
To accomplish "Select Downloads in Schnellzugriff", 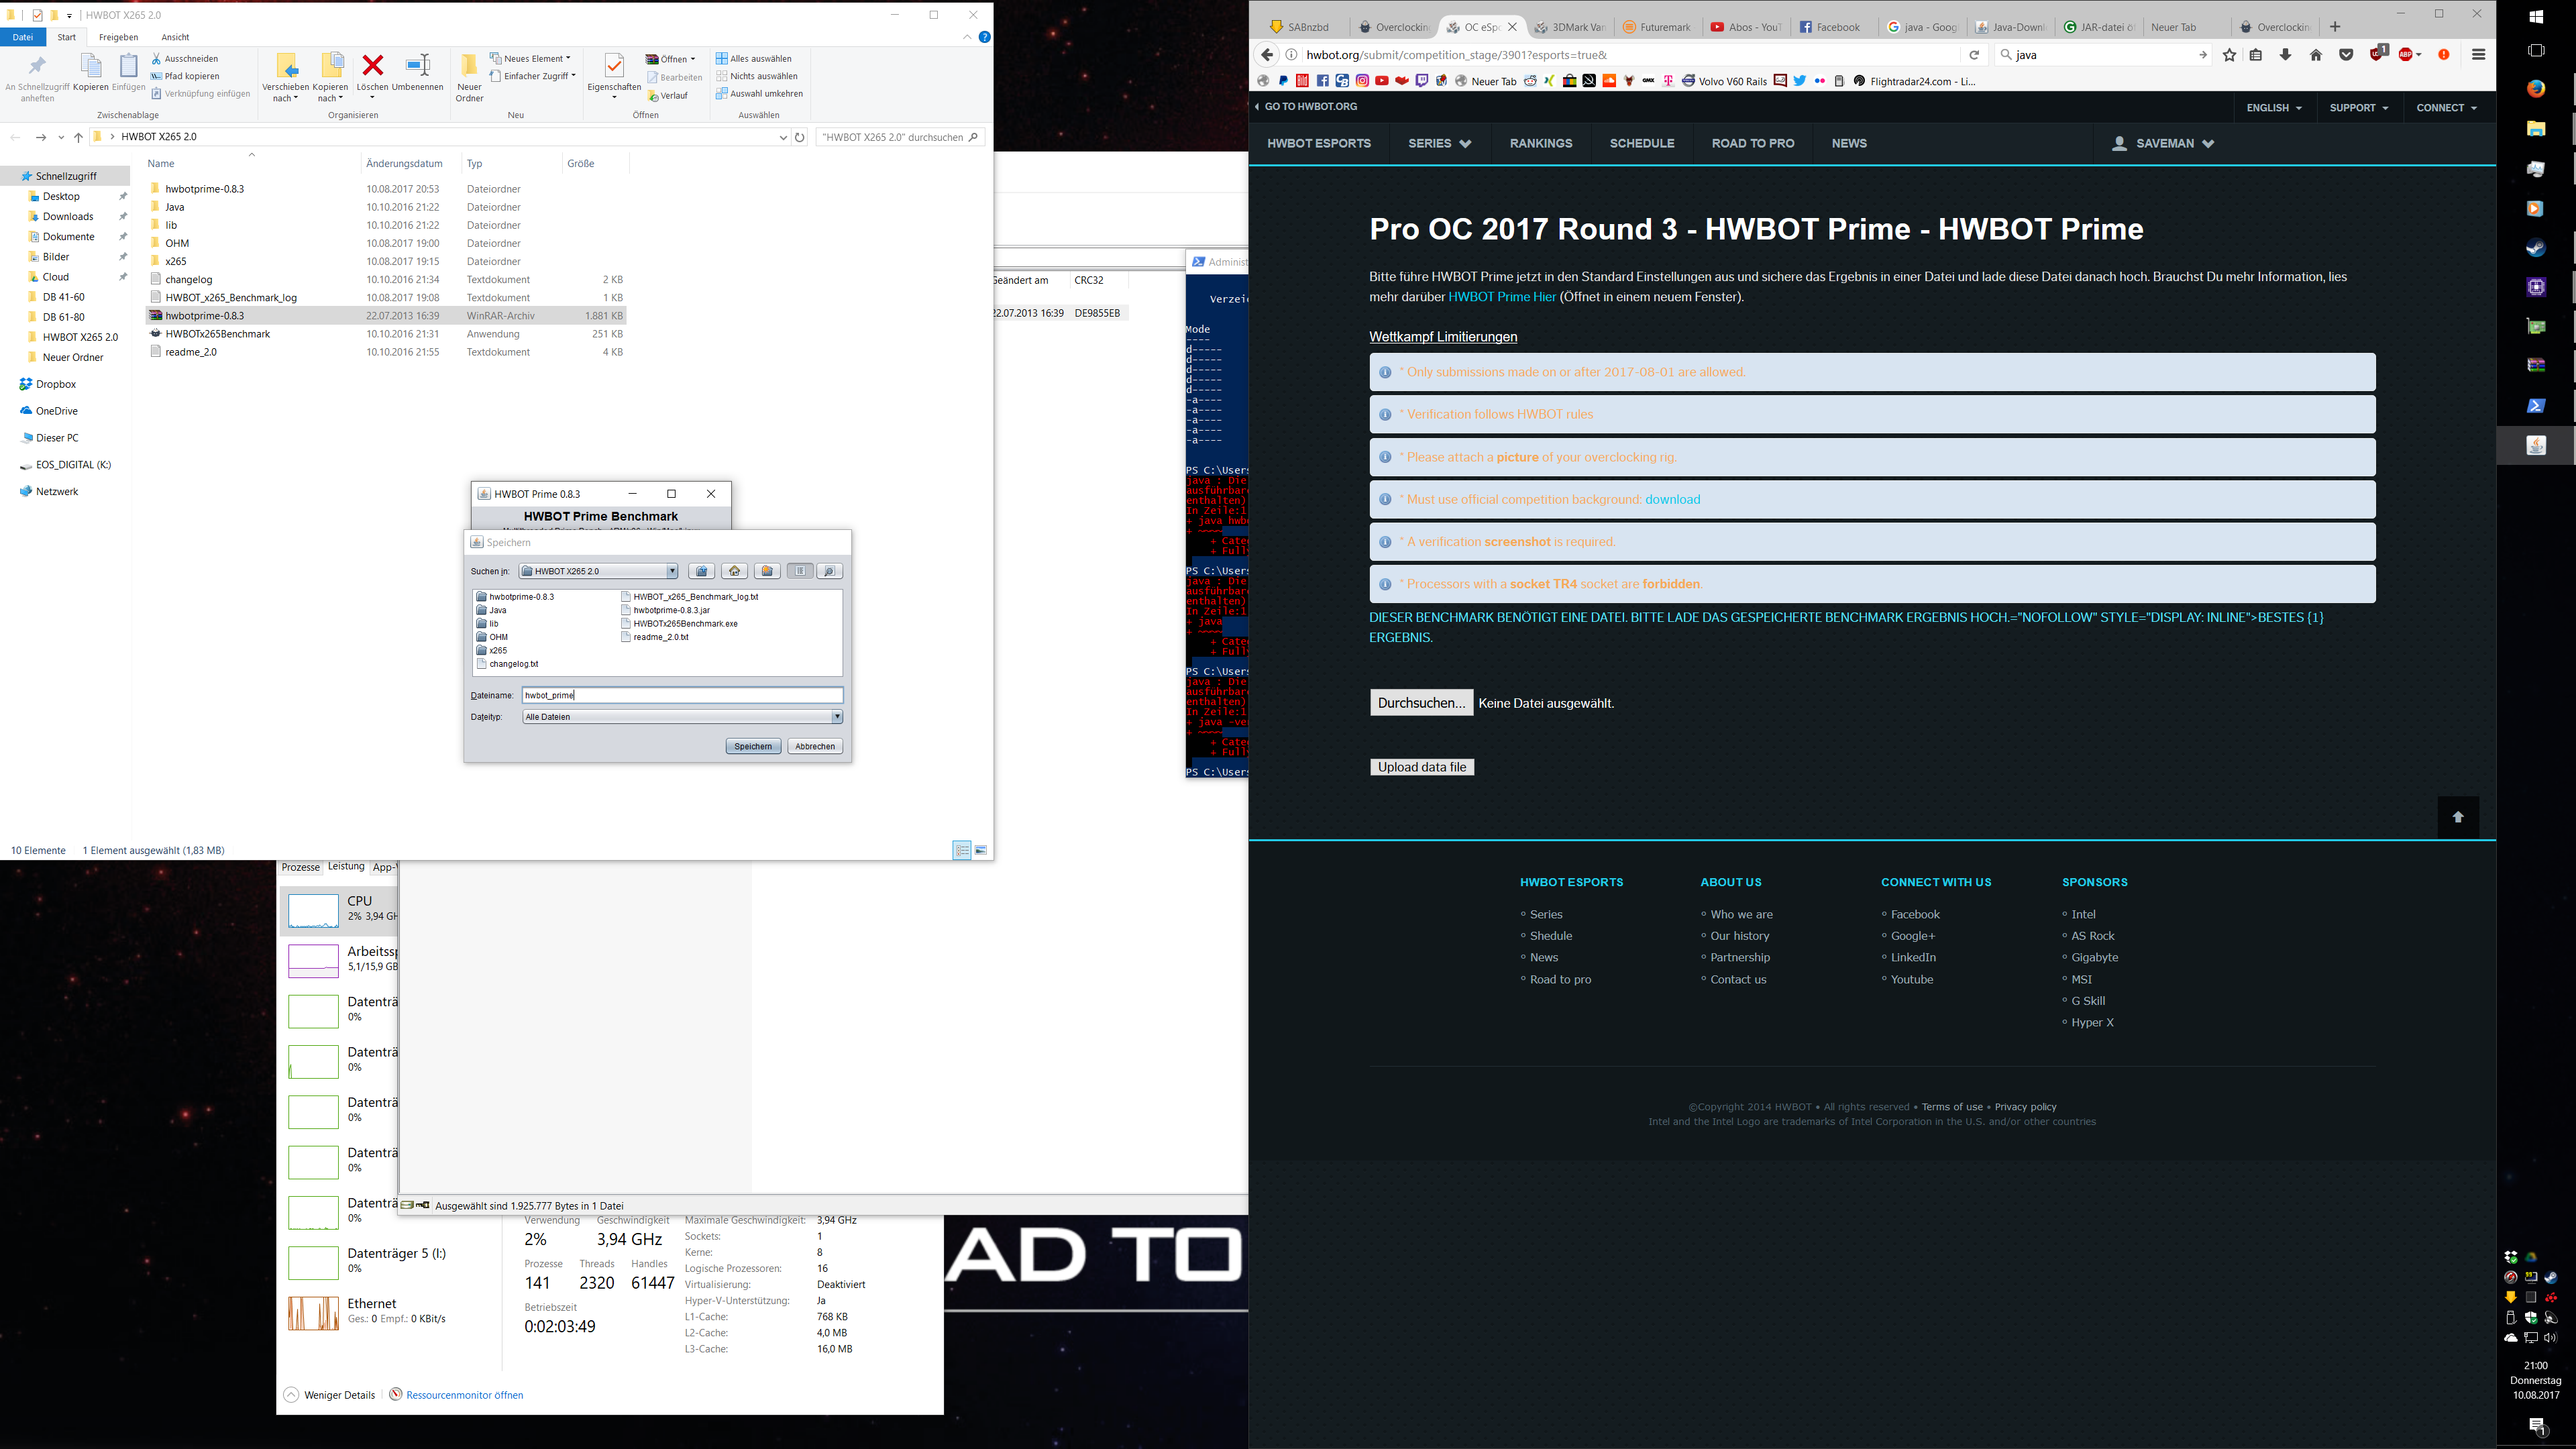I will tap(68, 216).
